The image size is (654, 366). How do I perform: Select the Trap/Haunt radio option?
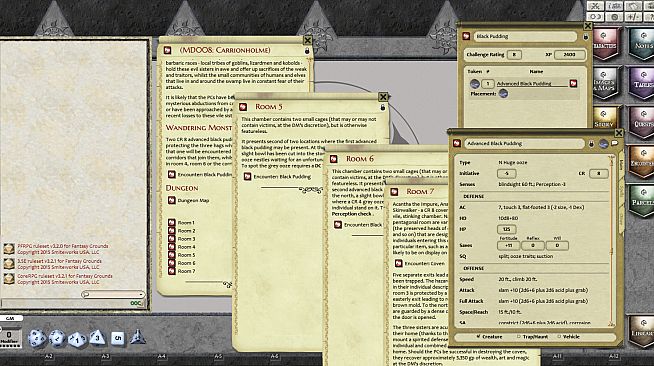pos(519,336)
